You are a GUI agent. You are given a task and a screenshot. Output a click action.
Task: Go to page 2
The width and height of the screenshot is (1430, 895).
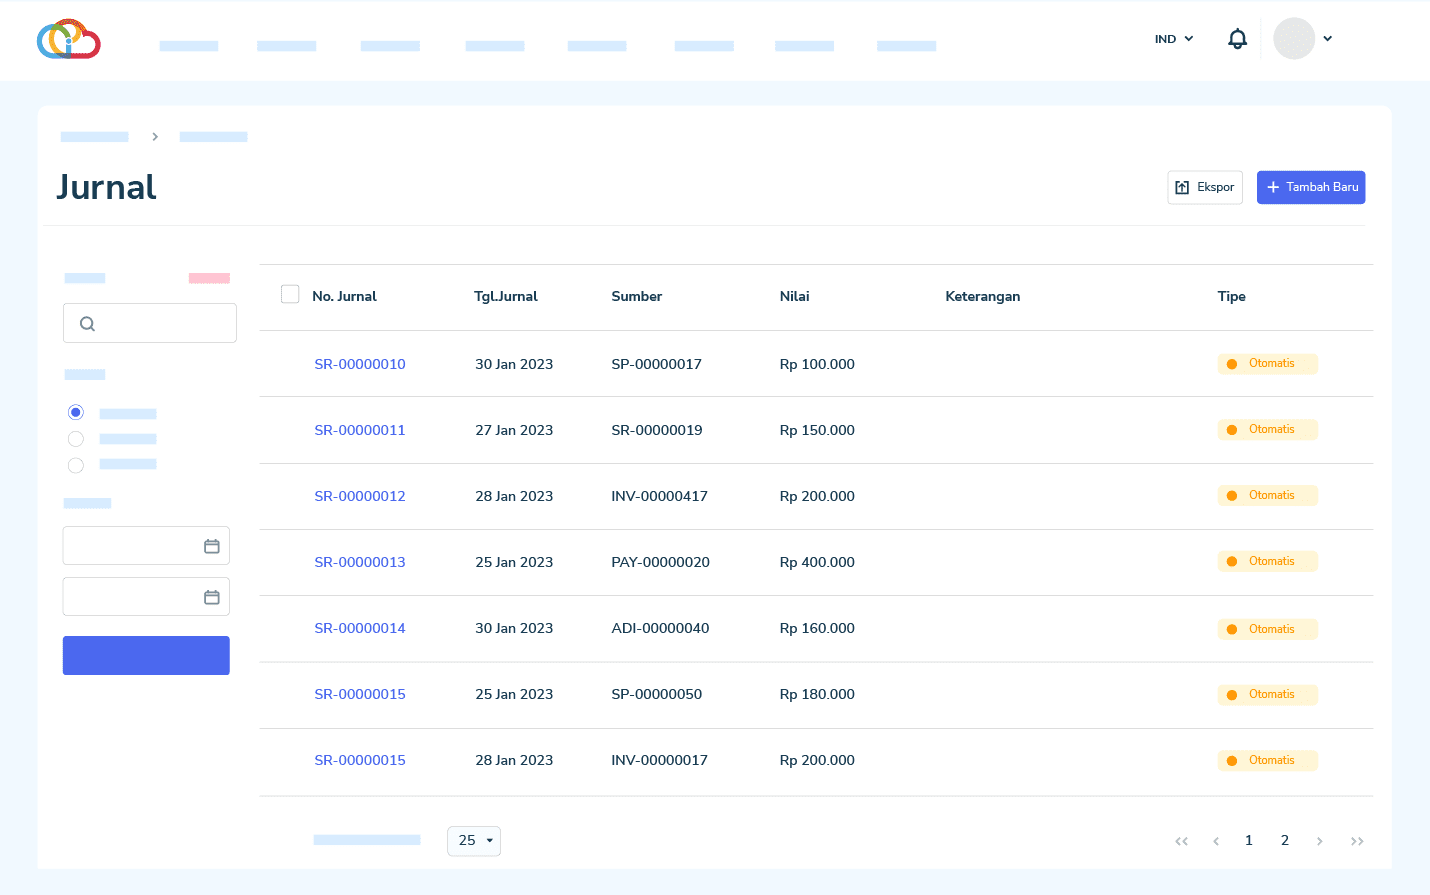(x=1285, y=841)
